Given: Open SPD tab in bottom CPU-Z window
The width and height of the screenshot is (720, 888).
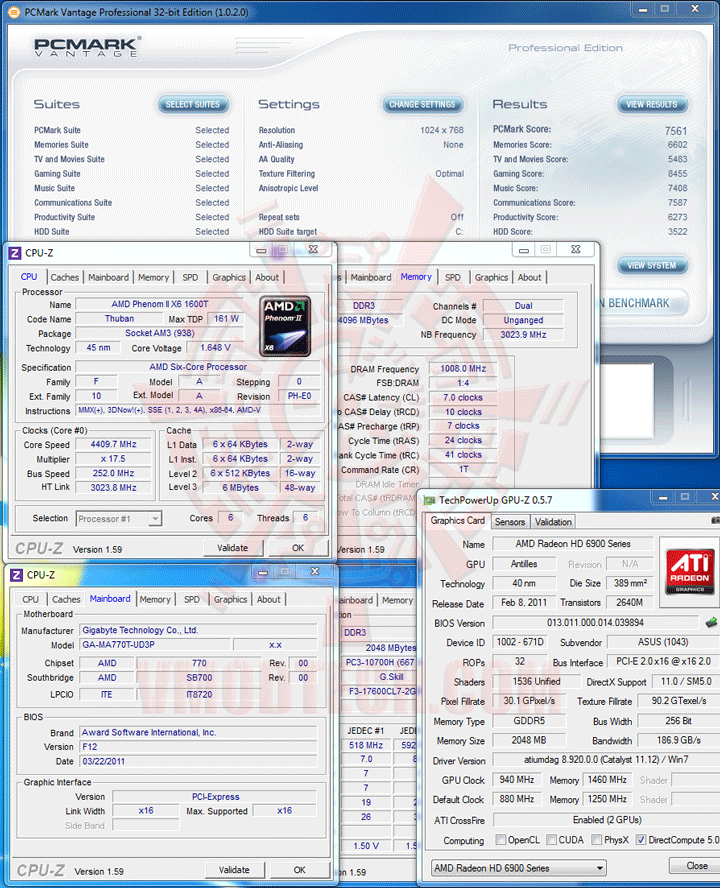Looking at the screenshot, I should [192, 599].
